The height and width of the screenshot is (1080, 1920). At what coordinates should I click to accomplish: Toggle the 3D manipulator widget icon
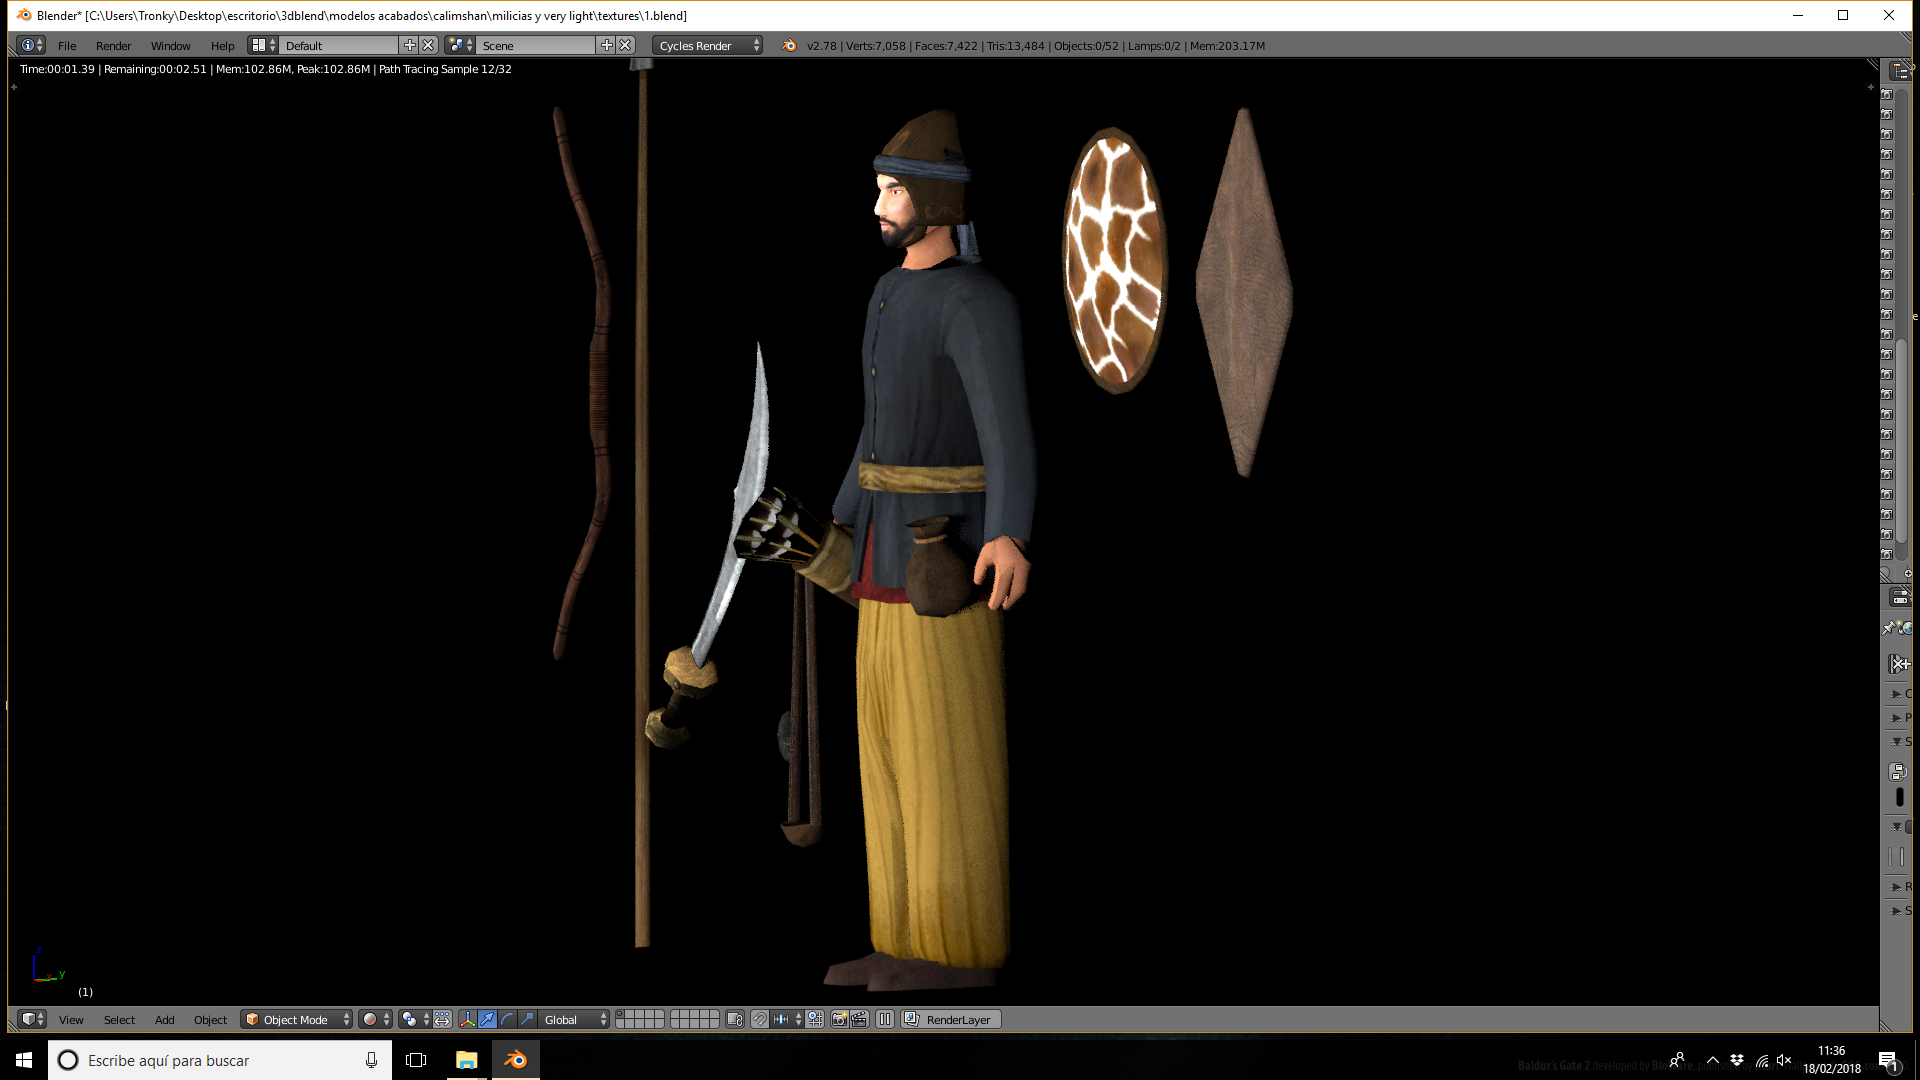467,1019
